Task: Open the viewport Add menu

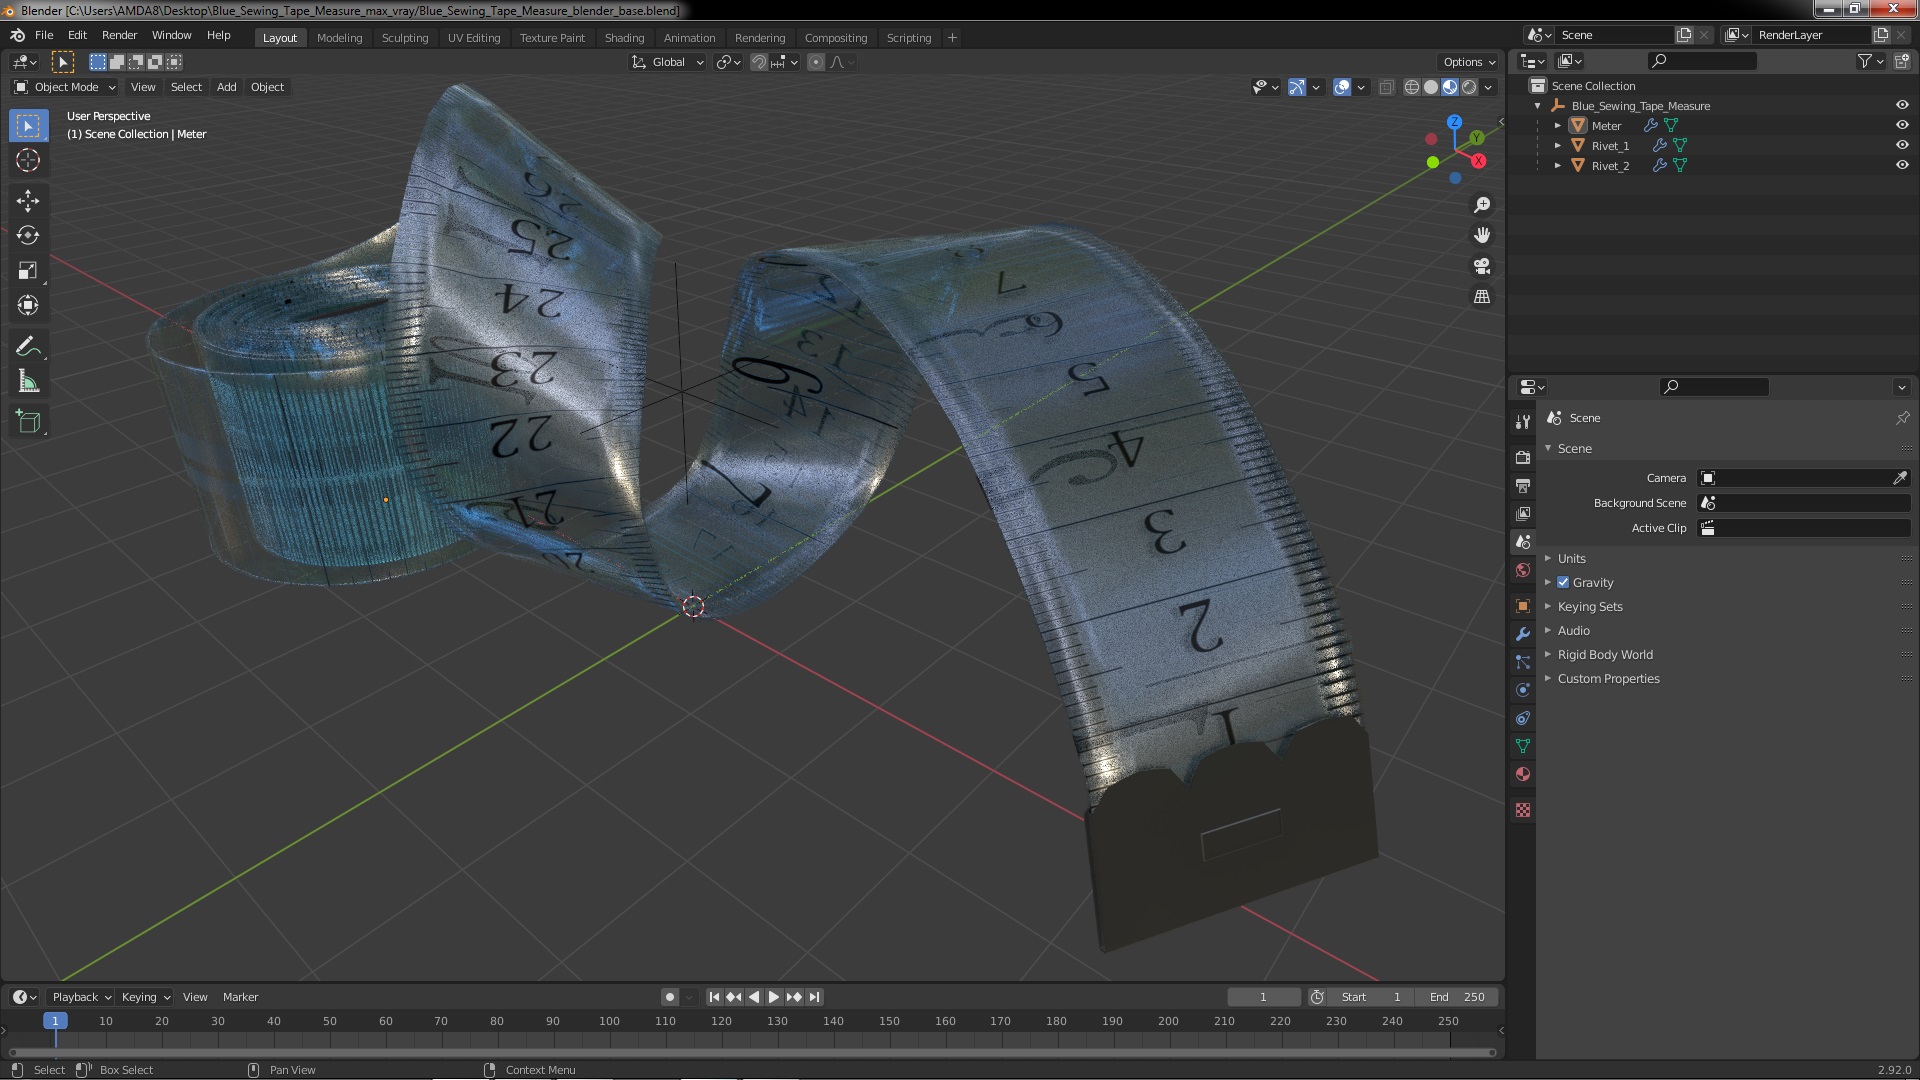Action: click(227, 87)
